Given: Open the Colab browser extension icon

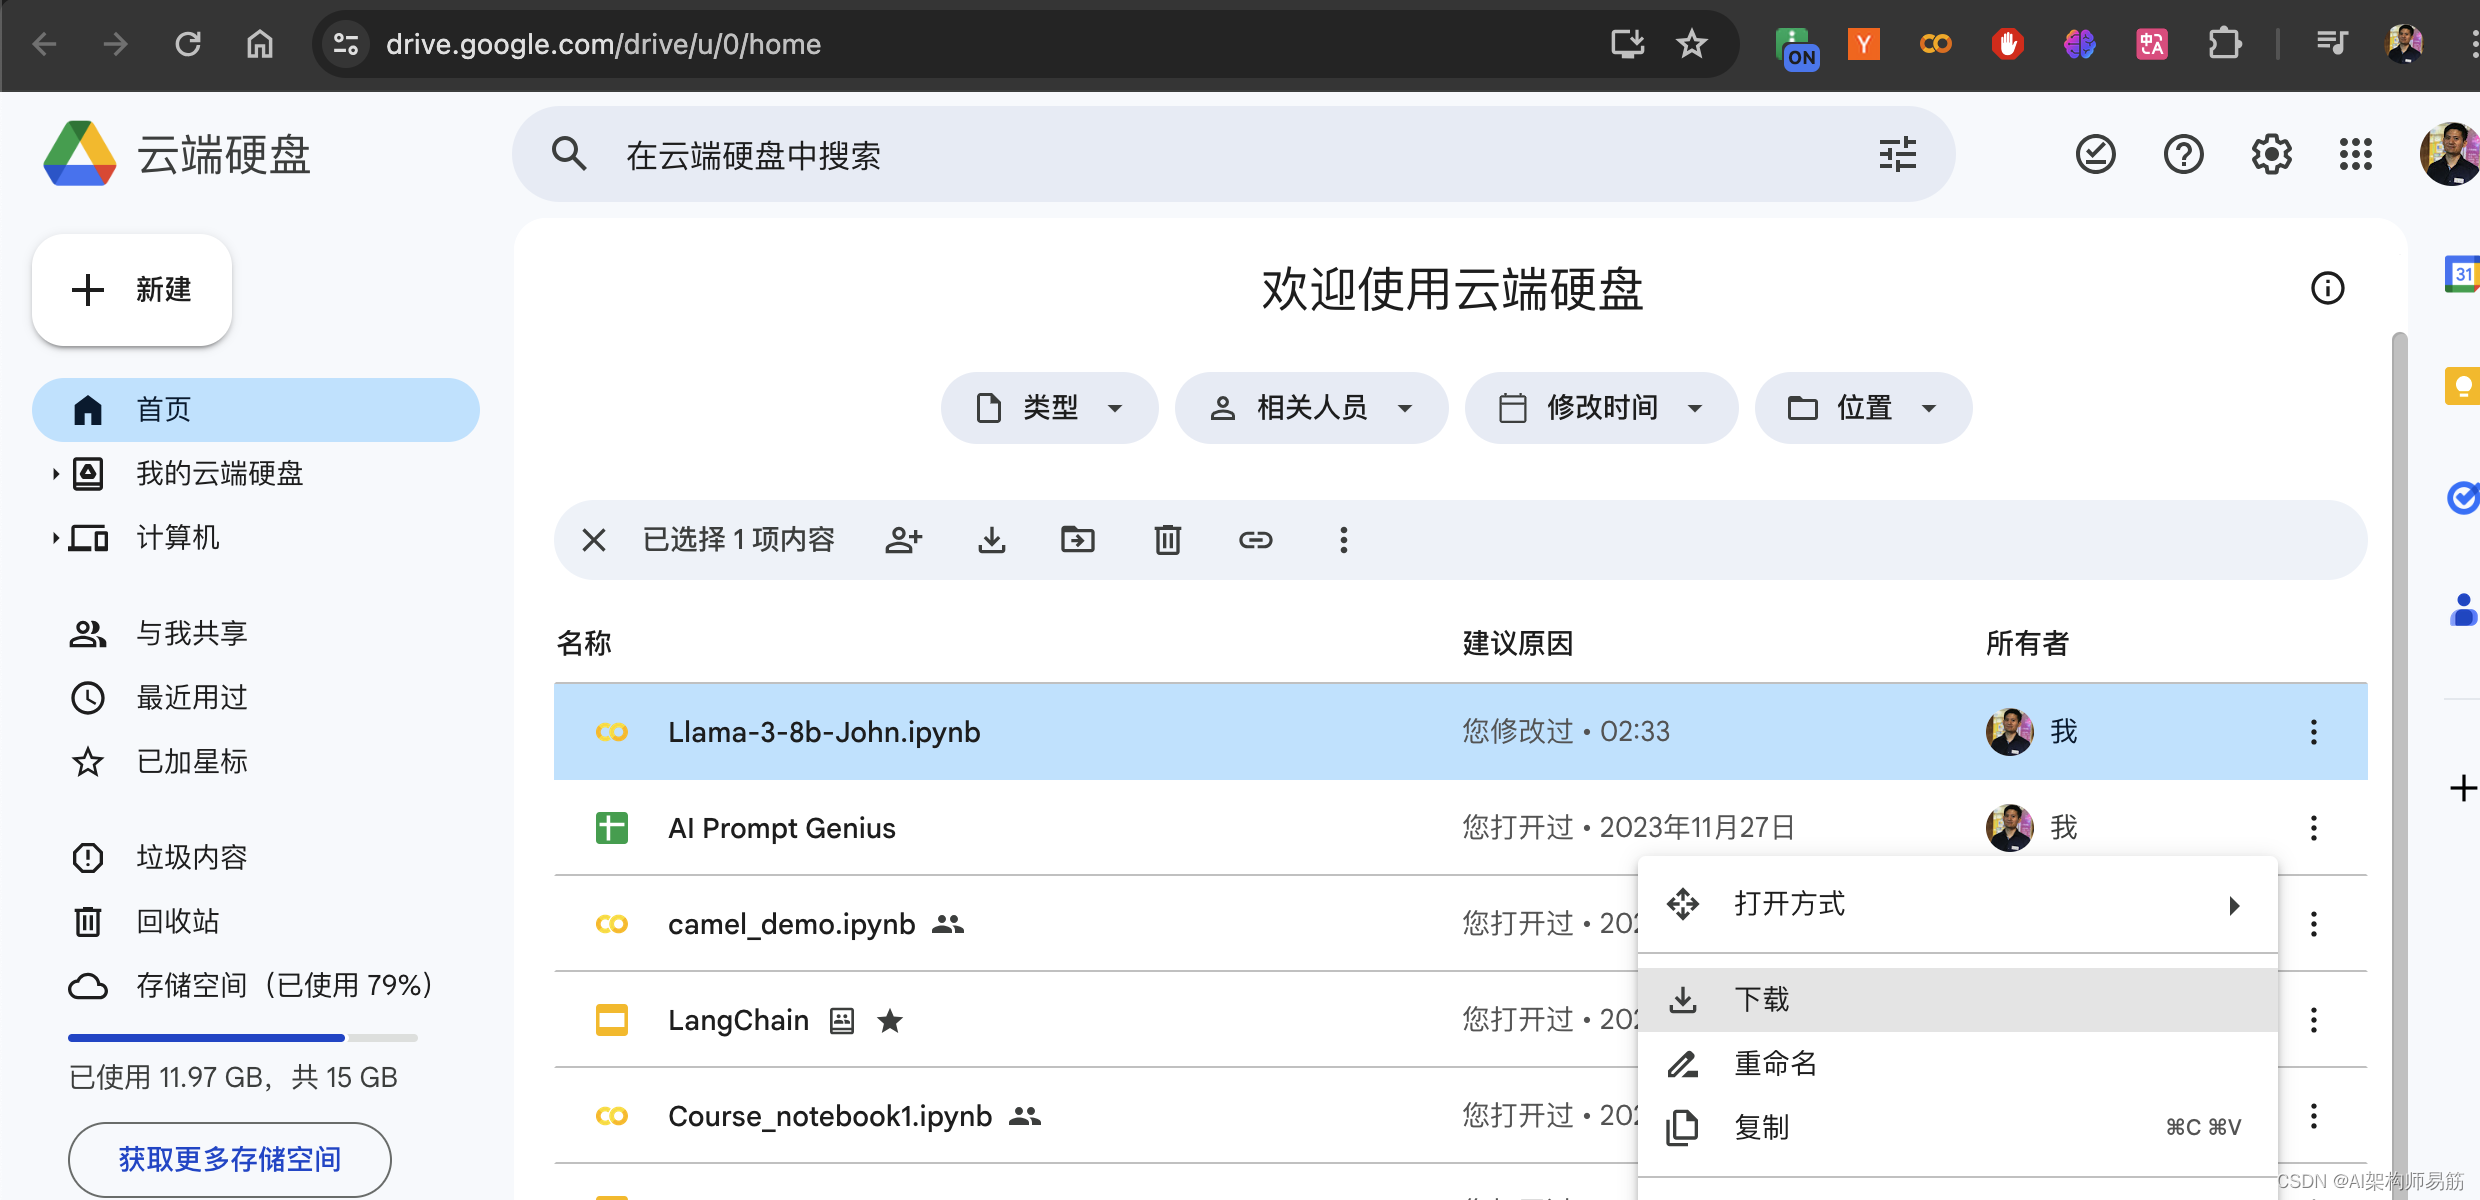Looking at the screenshot, I should click(x=1935, y=44).
